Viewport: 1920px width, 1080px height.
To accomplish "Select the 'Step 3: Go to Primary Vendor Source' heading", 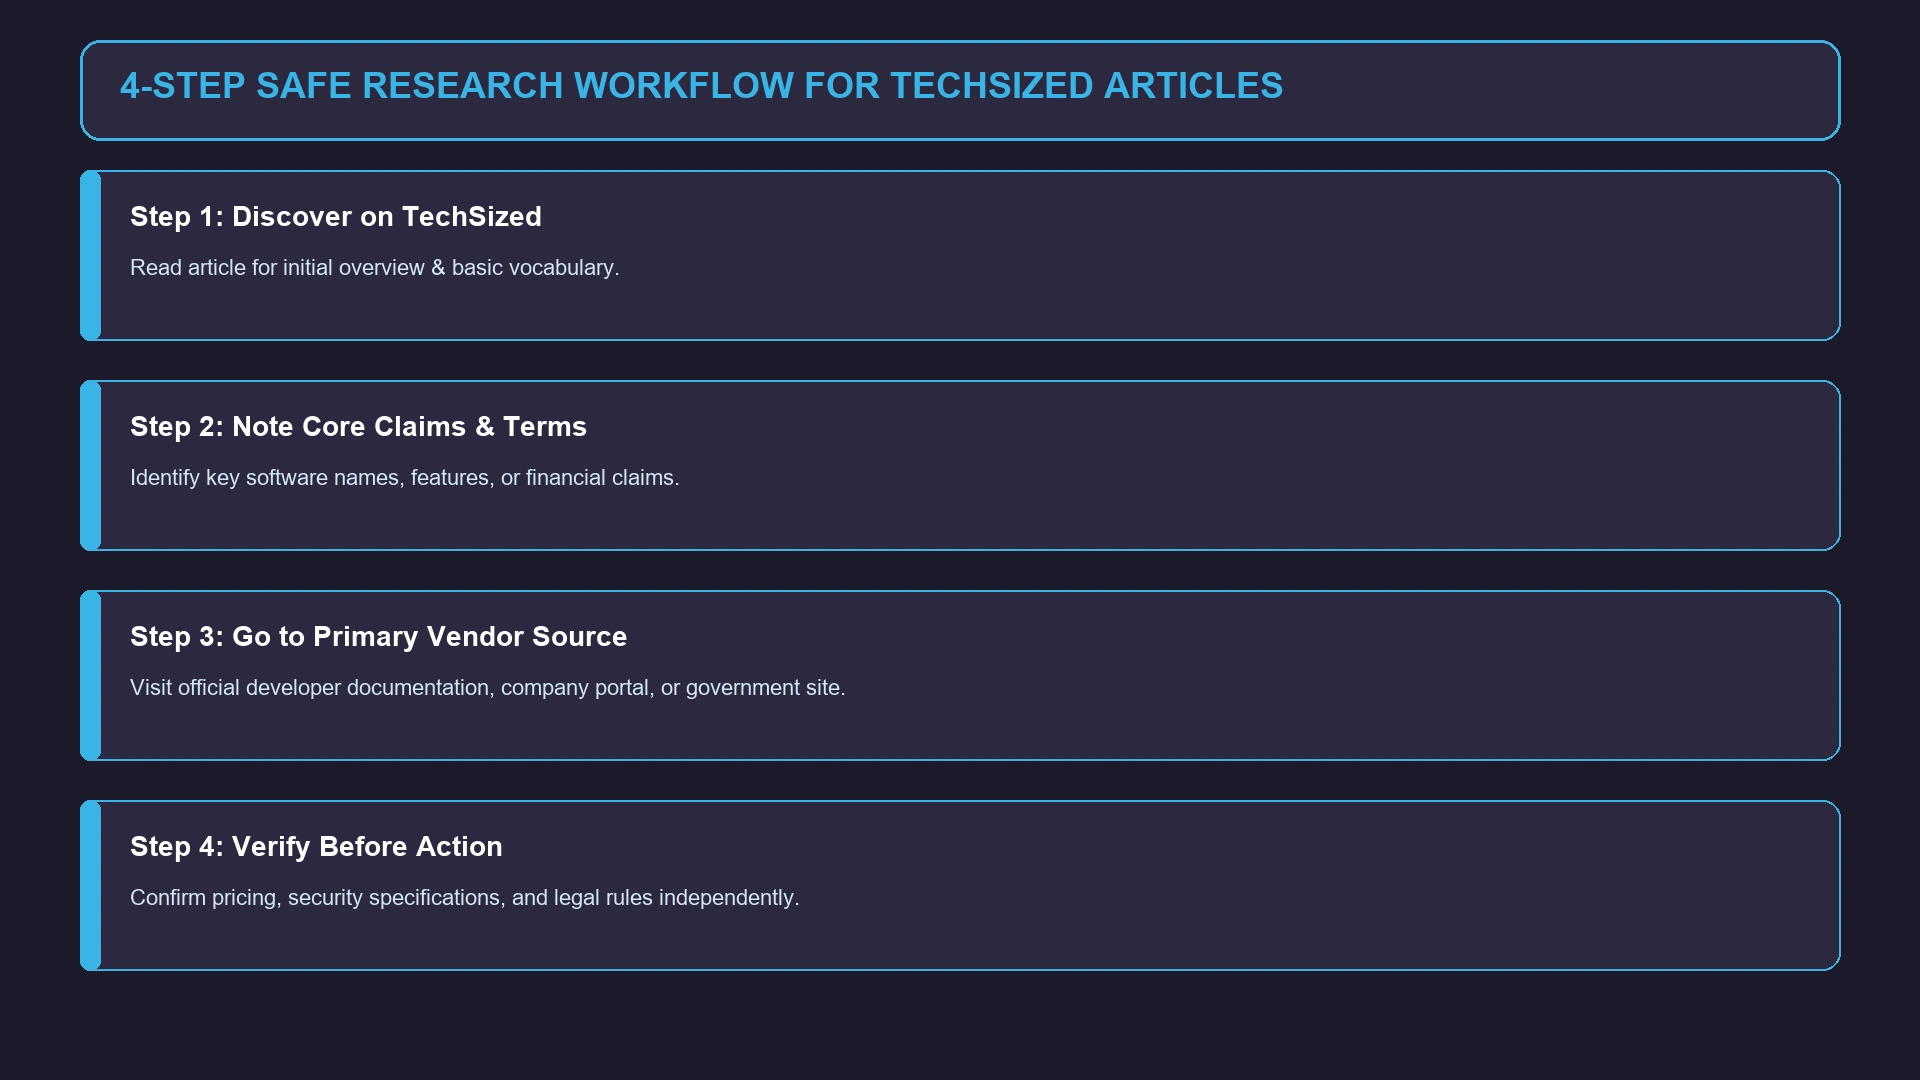I will click(x=378, y=637).
